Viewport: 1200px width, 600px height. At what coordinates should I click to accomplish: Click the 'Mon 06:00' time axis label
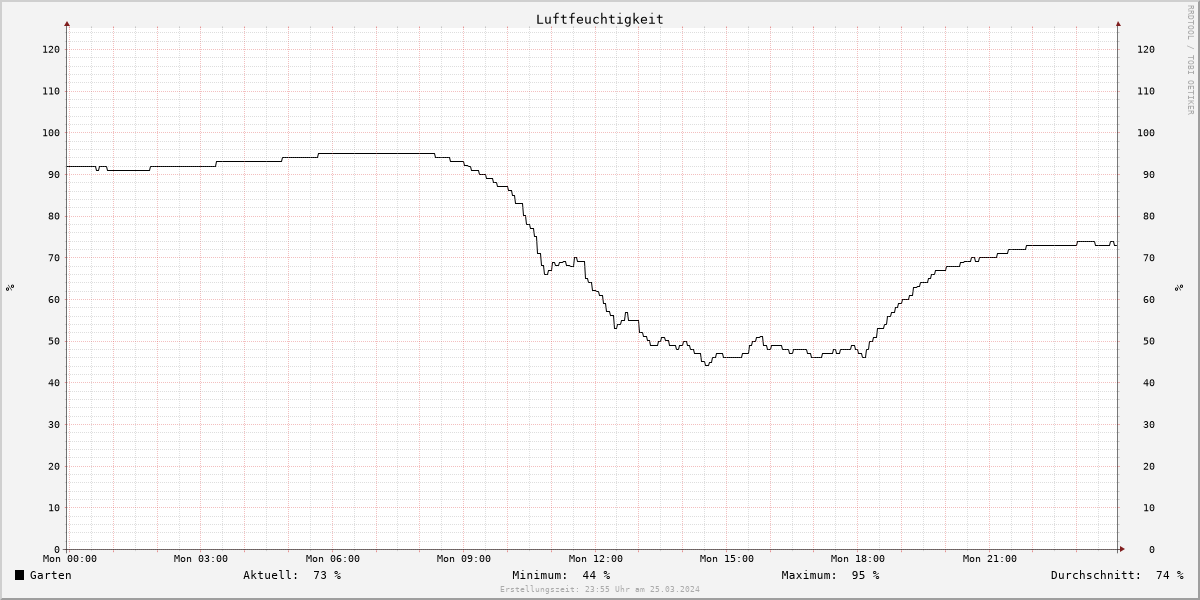[333, 559]
